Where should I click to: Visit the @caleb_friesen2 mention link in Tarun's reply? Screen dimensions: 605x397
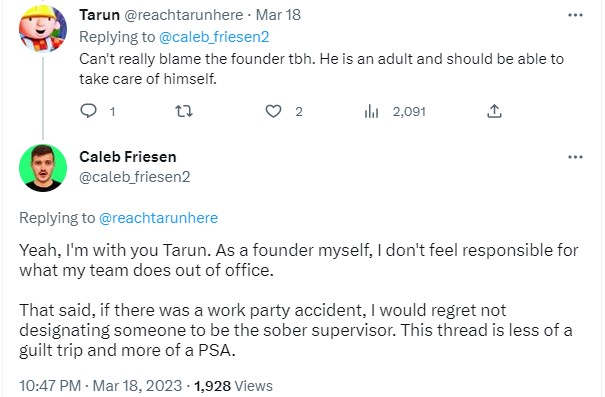coord(214,37)
